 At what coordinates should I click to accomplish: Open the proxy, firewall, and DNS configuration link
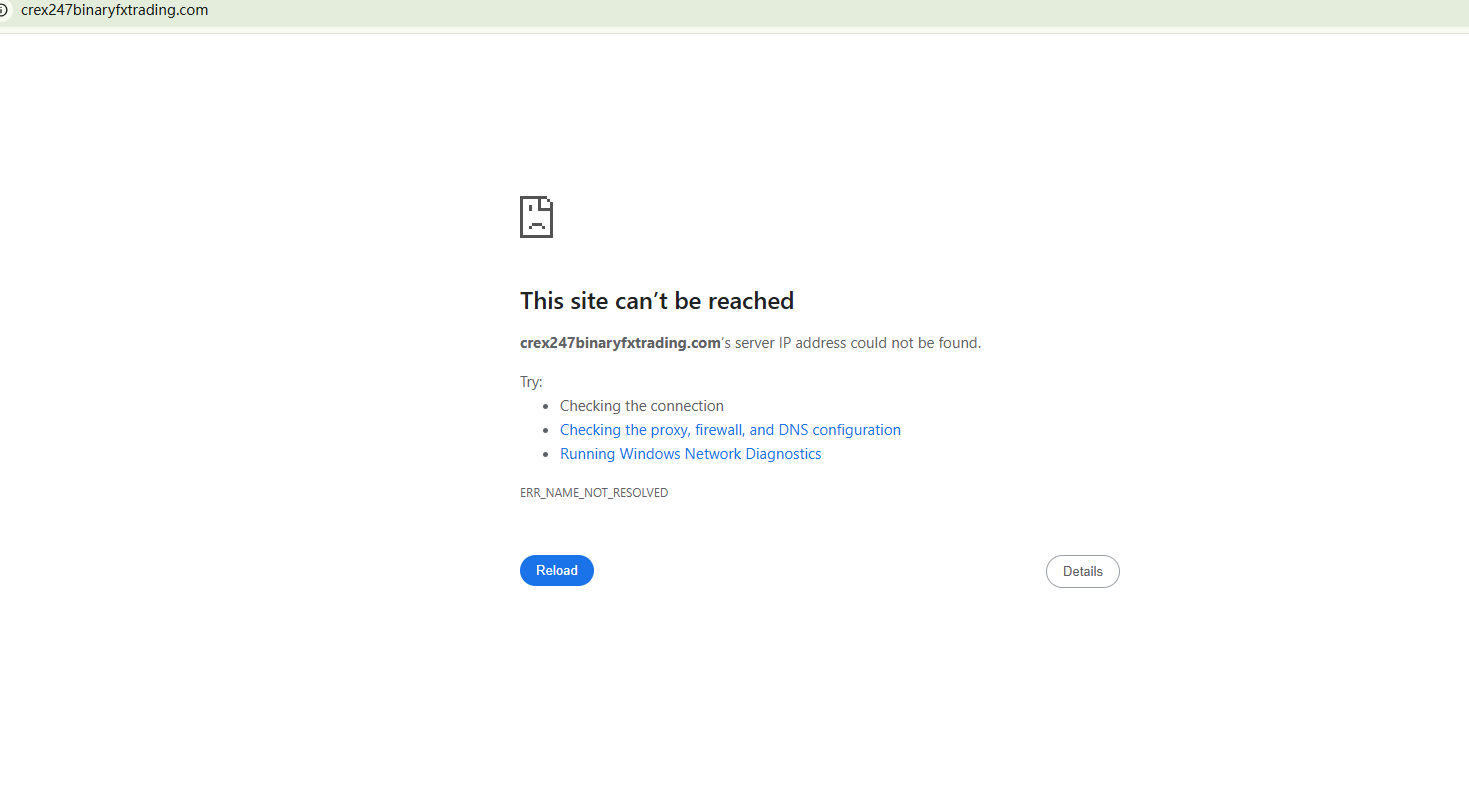(730, 430)
